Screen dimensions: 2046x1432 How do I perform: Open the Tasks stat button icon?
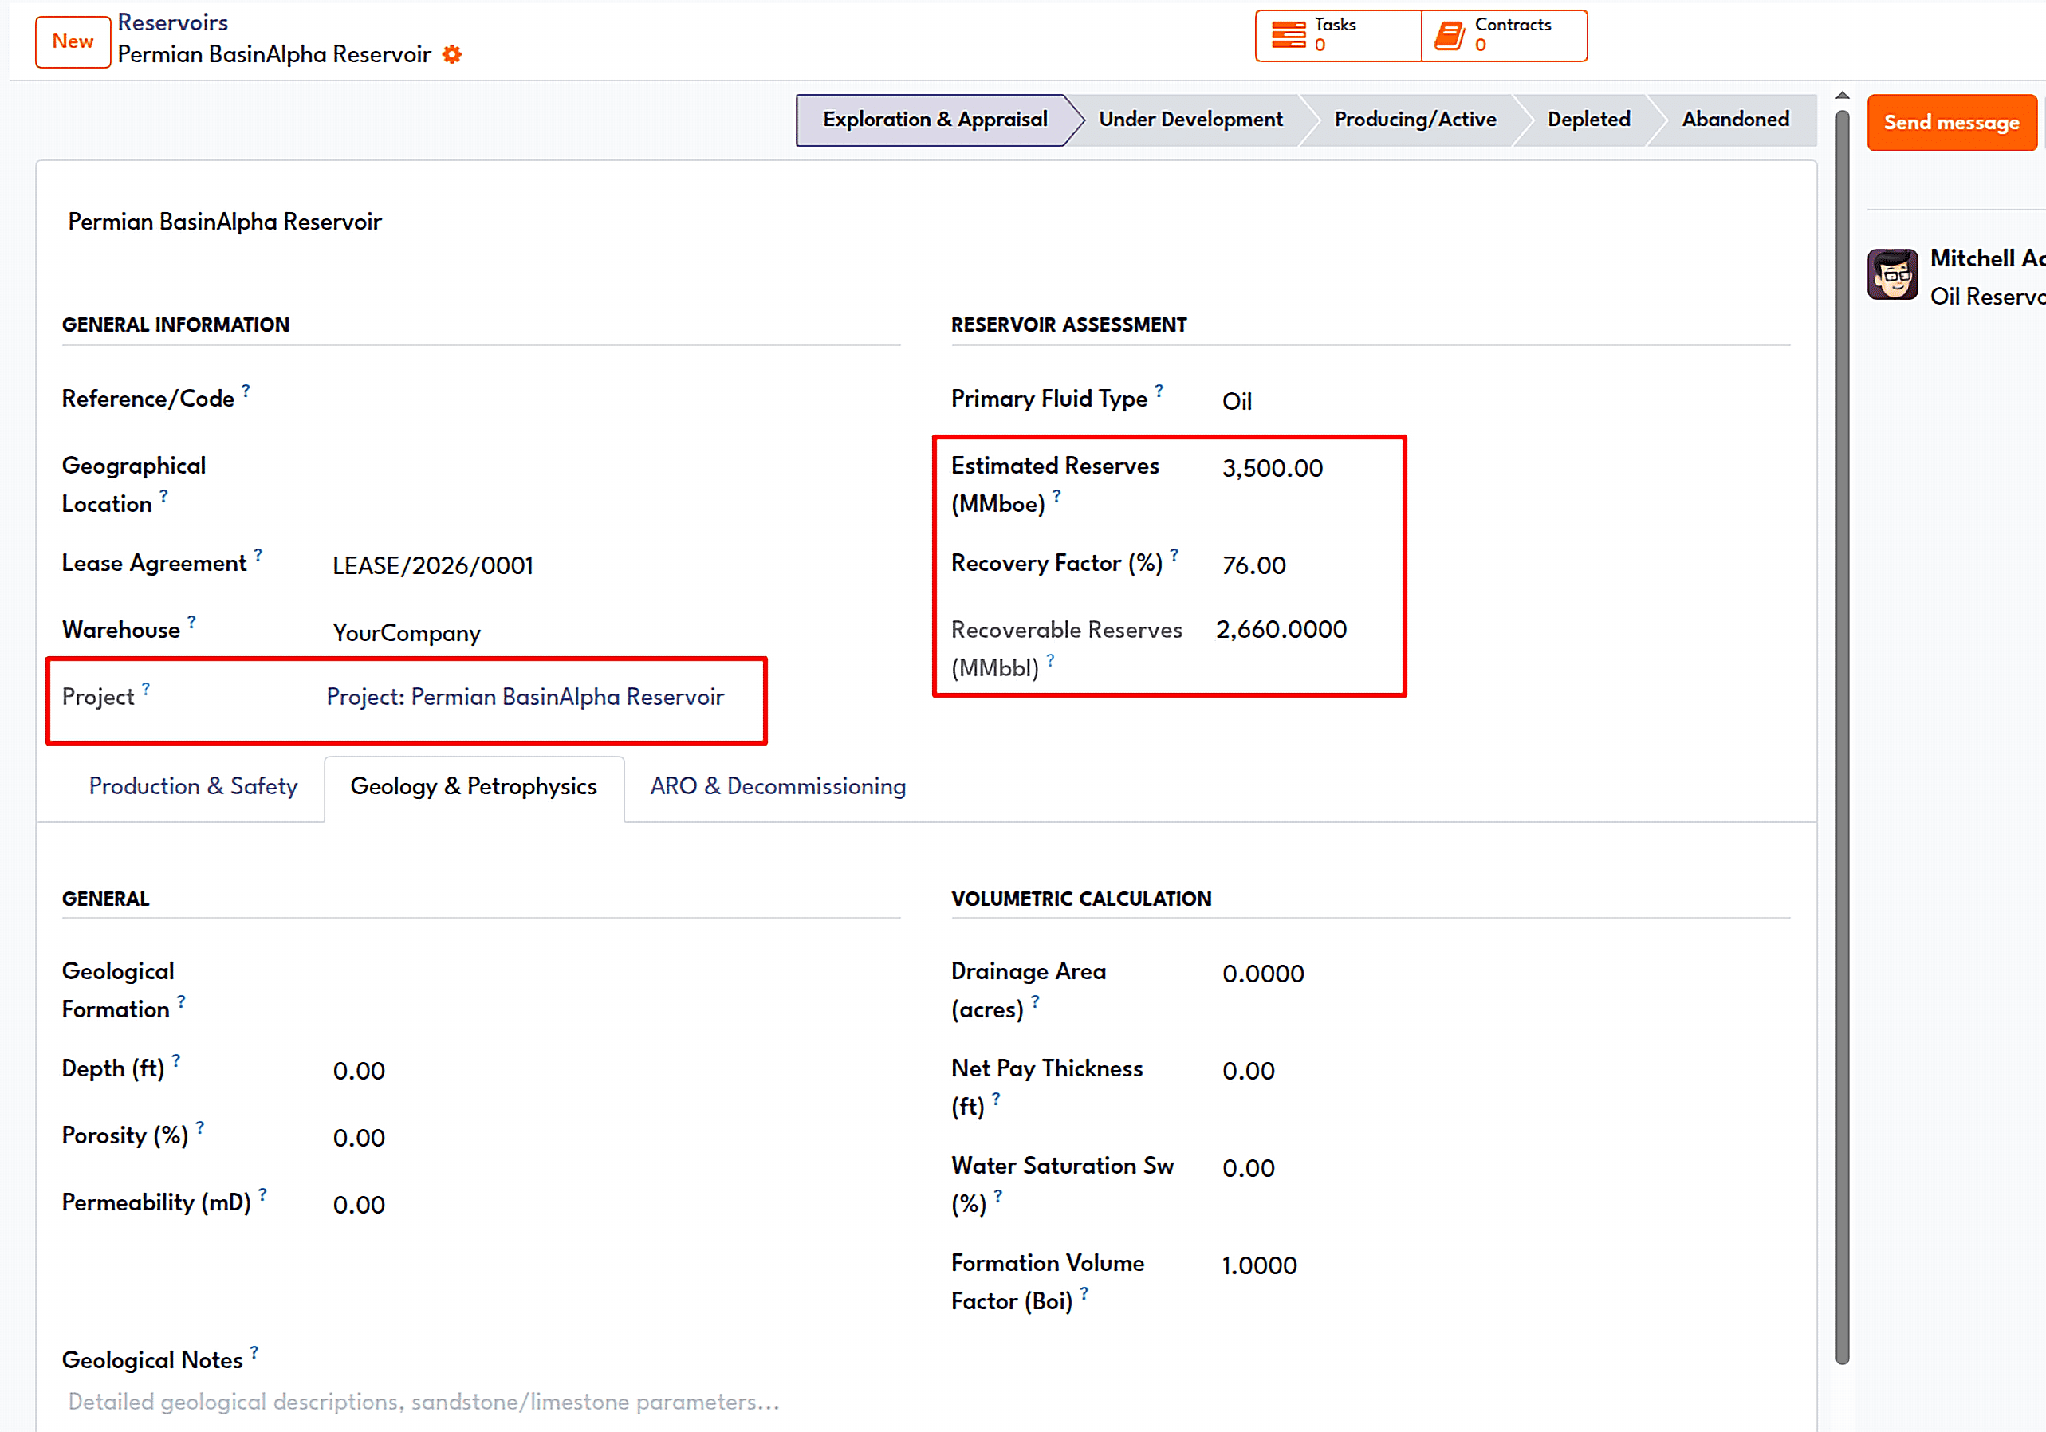point(1288,36)
